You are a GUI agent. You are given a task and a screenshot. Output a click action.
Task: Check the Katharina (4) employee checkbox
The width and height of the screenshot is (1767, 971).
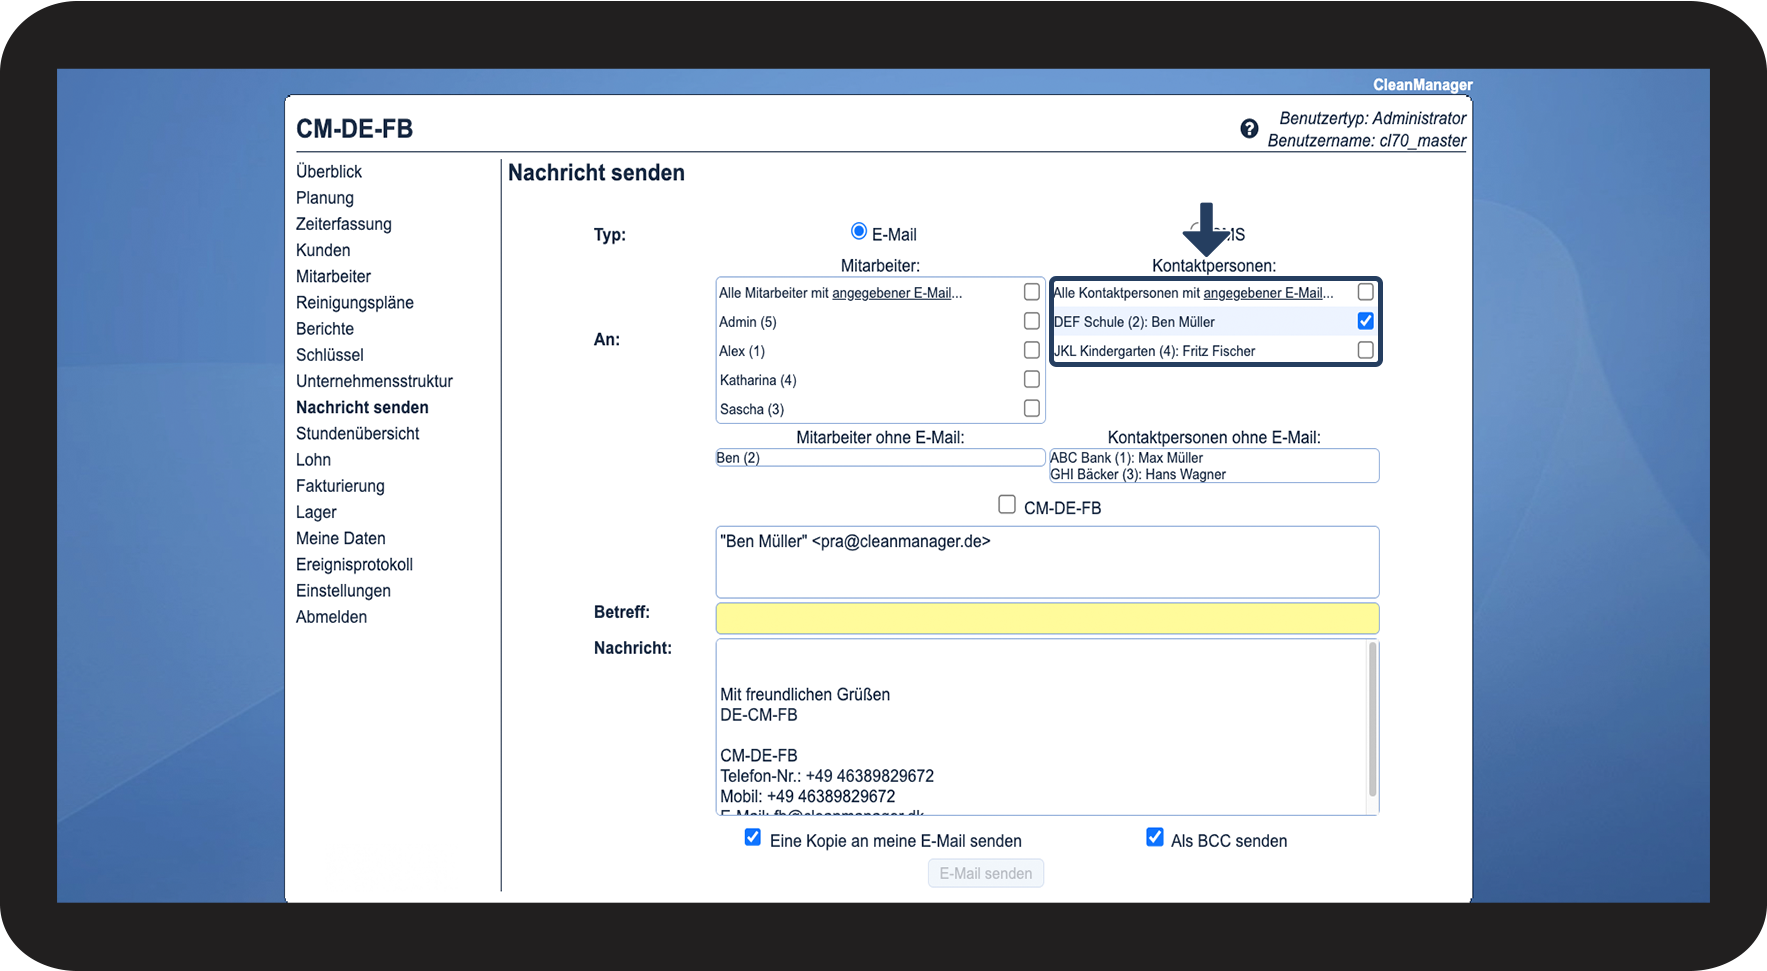pos(1031,379)
